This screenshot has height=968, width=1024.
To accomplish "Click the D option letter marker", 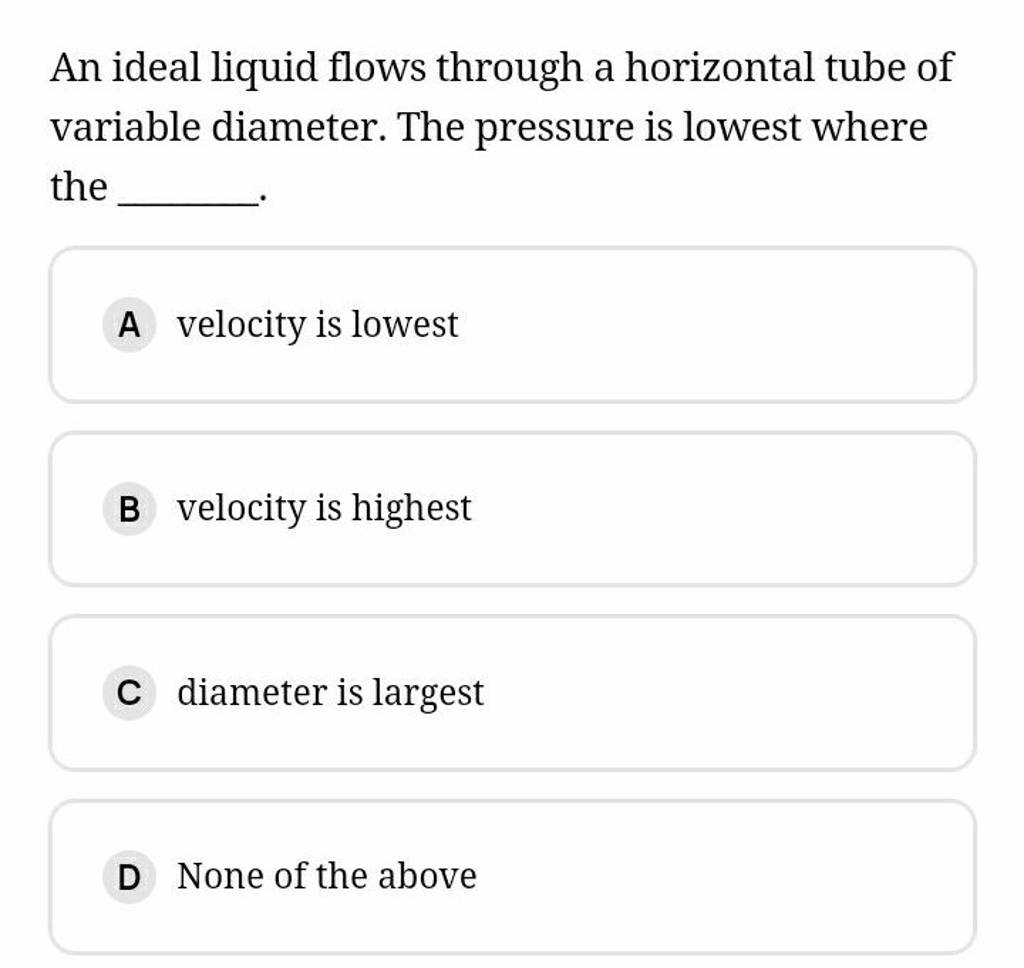I will [x=127, y=876].
